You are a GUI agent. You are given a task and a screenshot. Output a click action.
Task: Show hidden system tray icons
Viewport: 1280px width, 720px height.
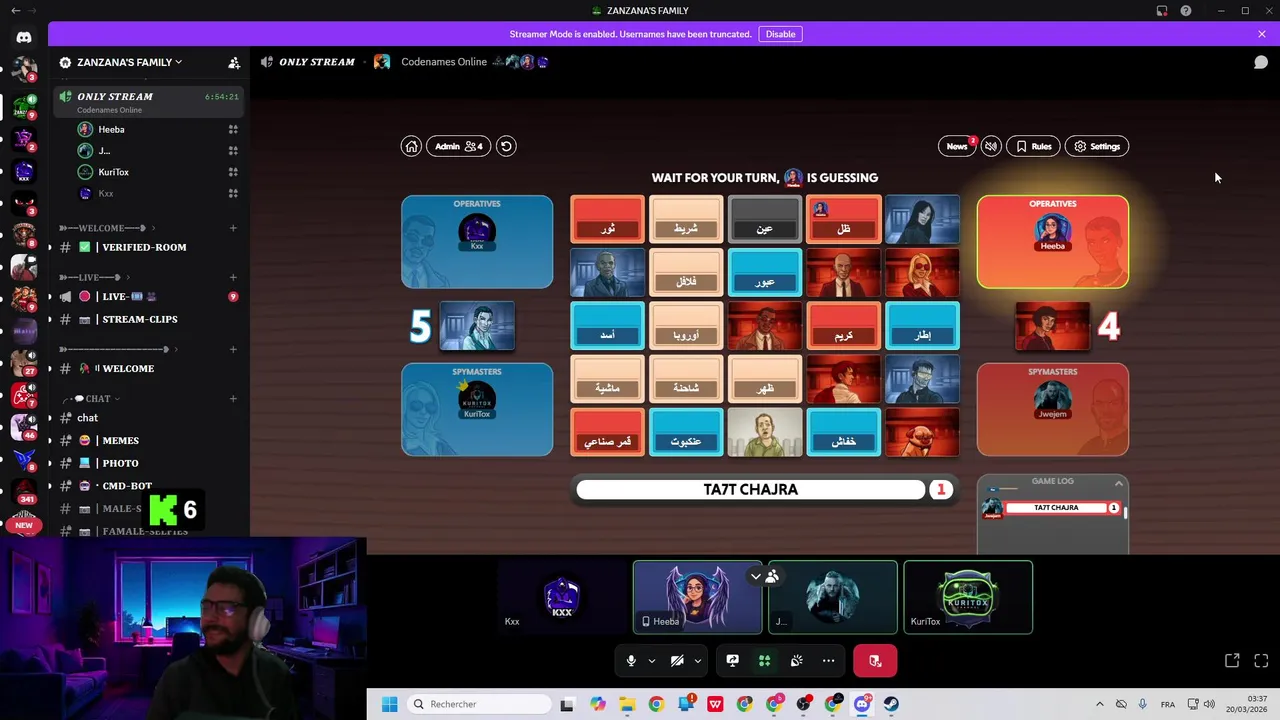1099,704
